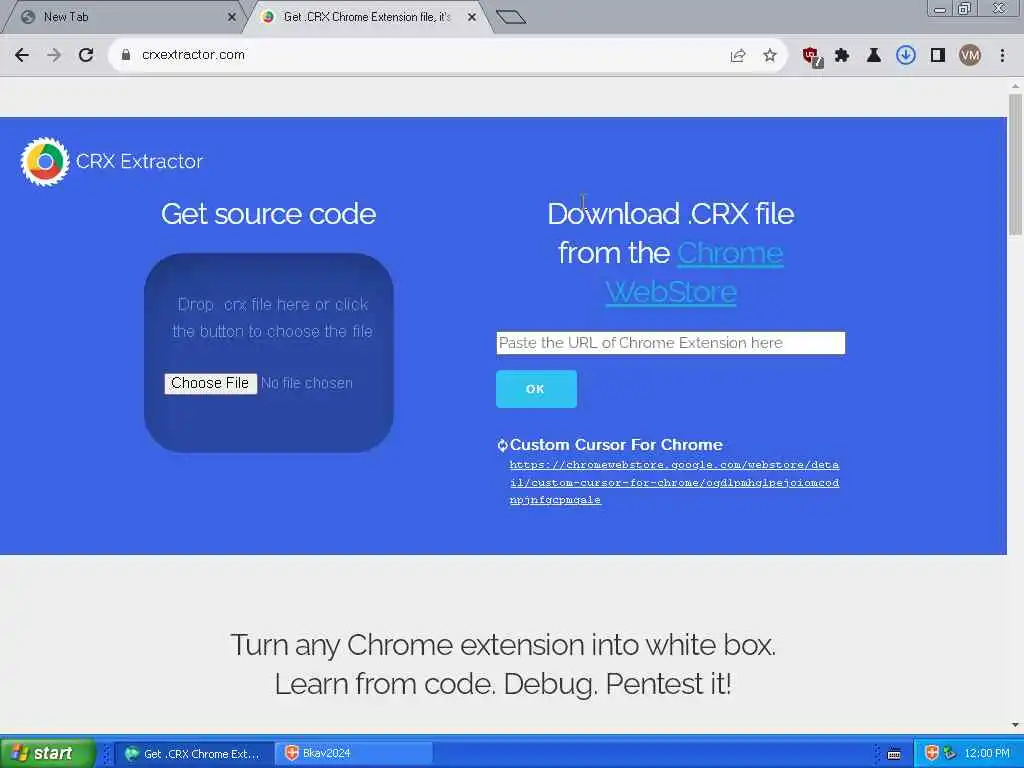This screenshot has width=1024, height=768.
Task: Select the Bkav2024 taskbar item
Action: 353,754
